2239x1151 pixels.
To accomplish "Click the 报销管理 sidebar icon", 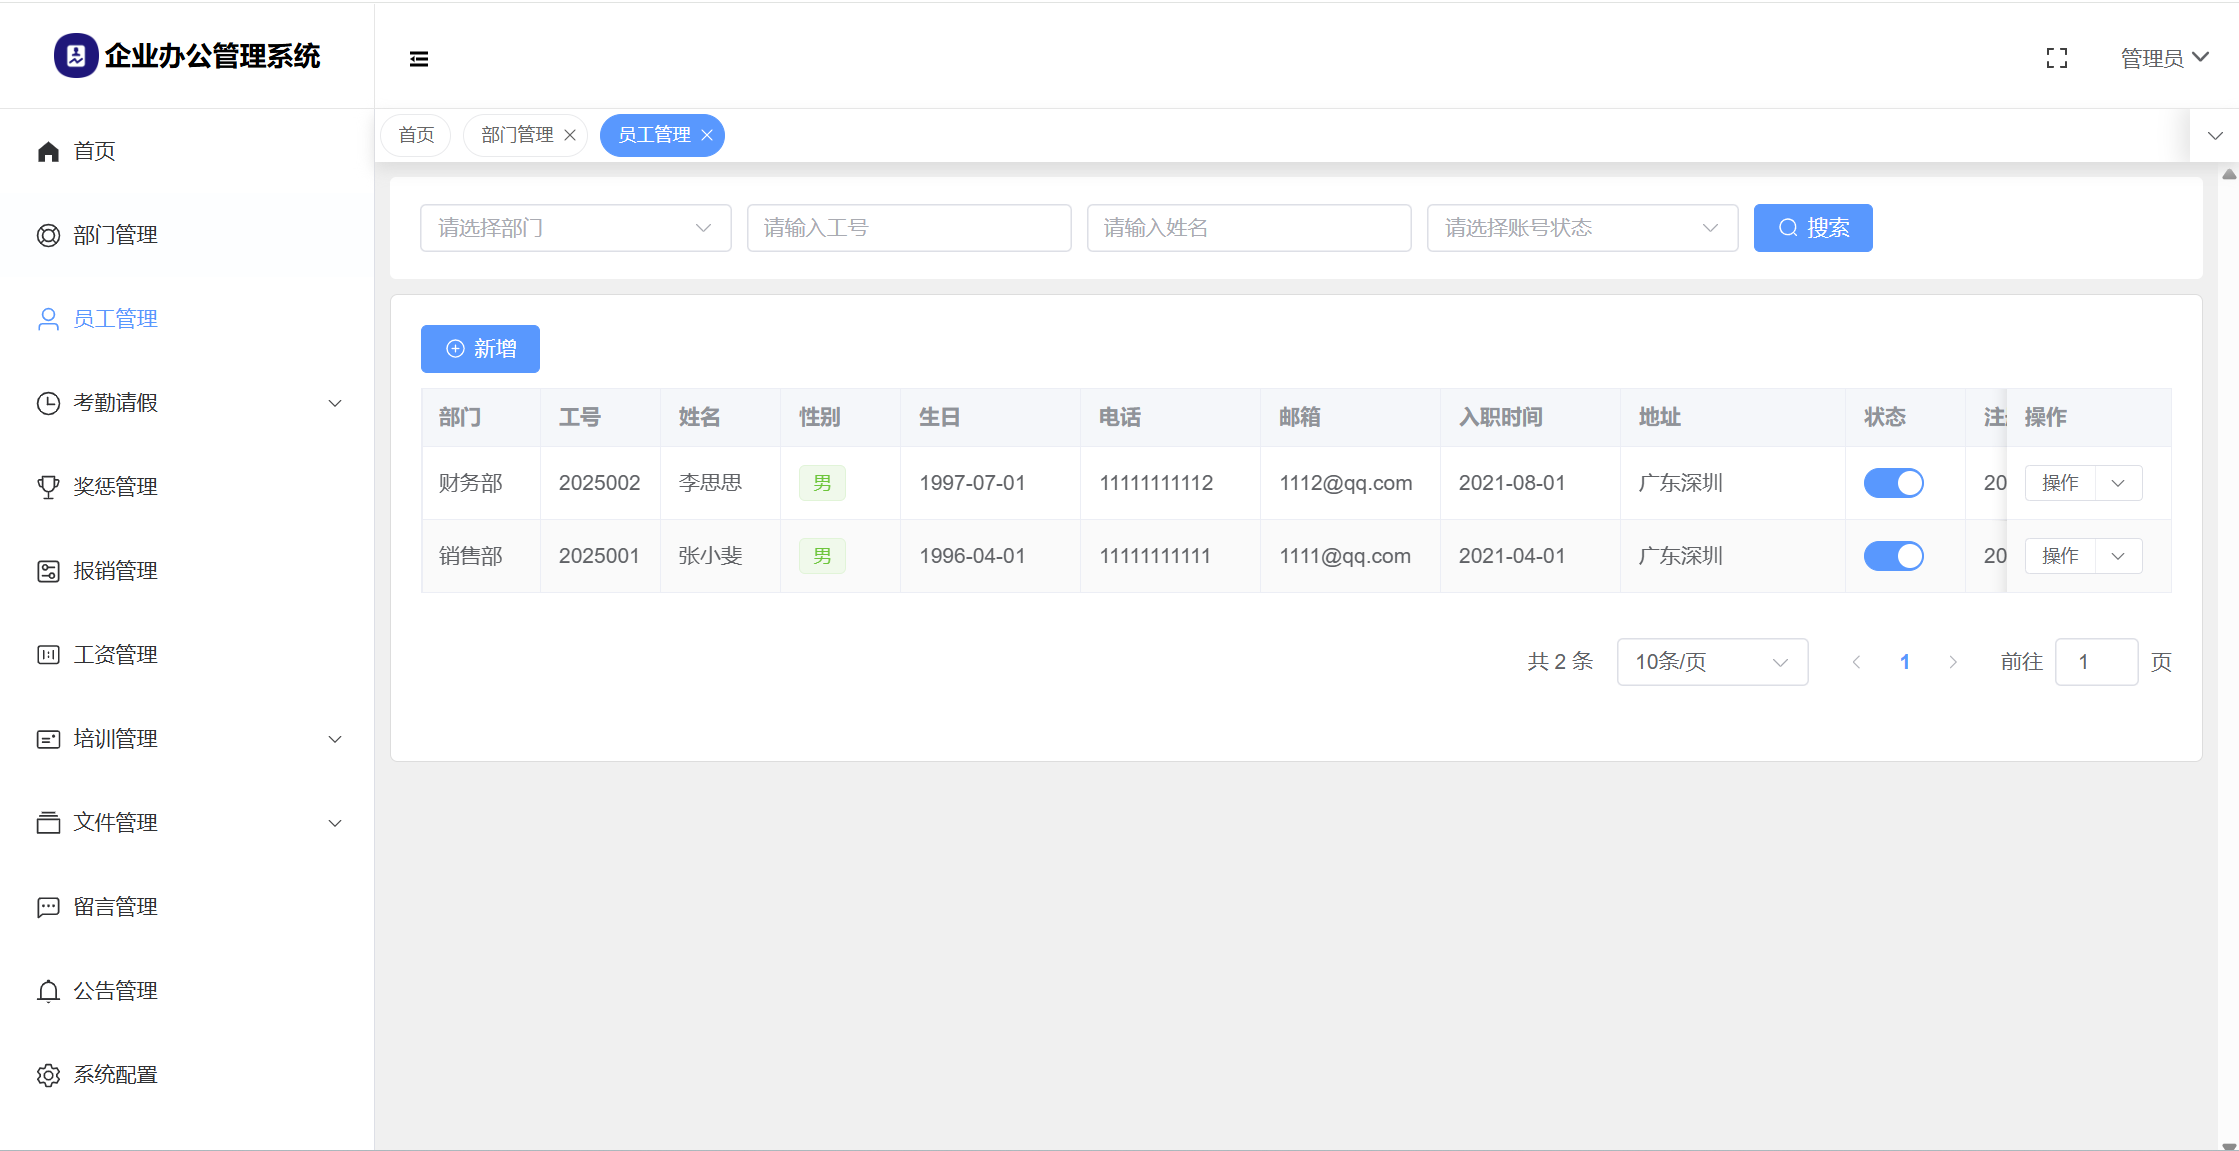I will tap(48, 571).
